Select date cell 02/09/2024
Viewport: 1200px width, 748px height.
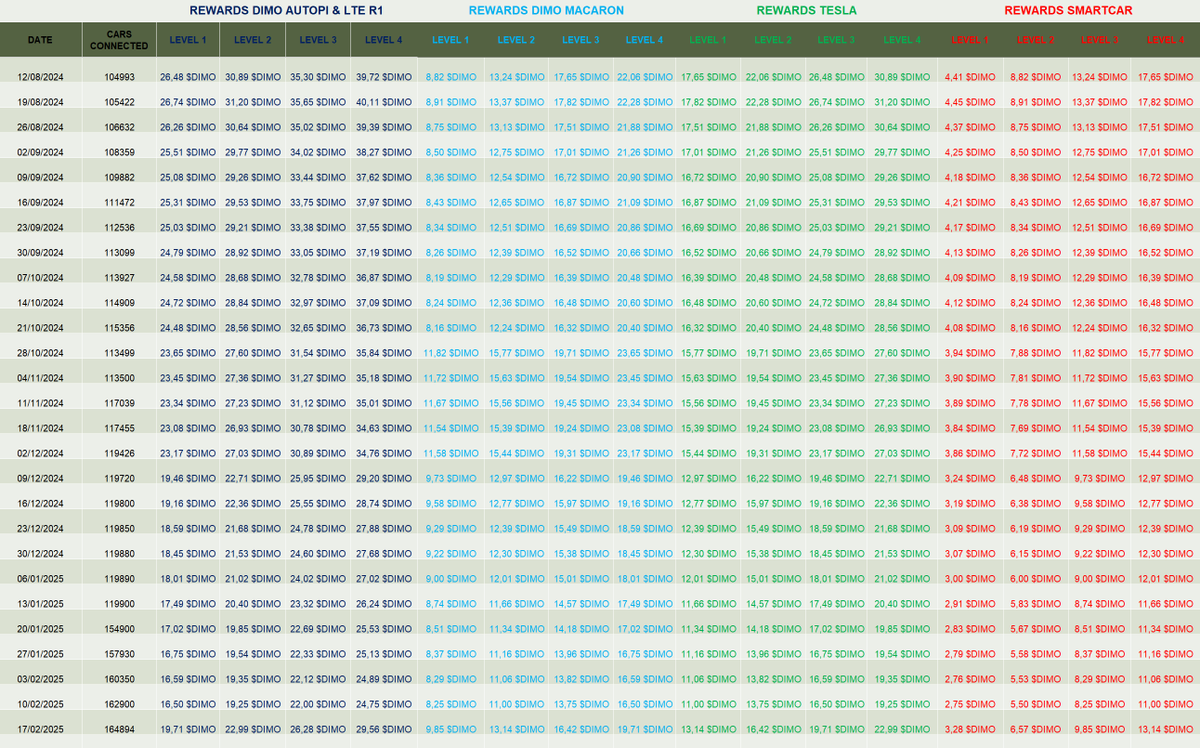tap(40, 152)
